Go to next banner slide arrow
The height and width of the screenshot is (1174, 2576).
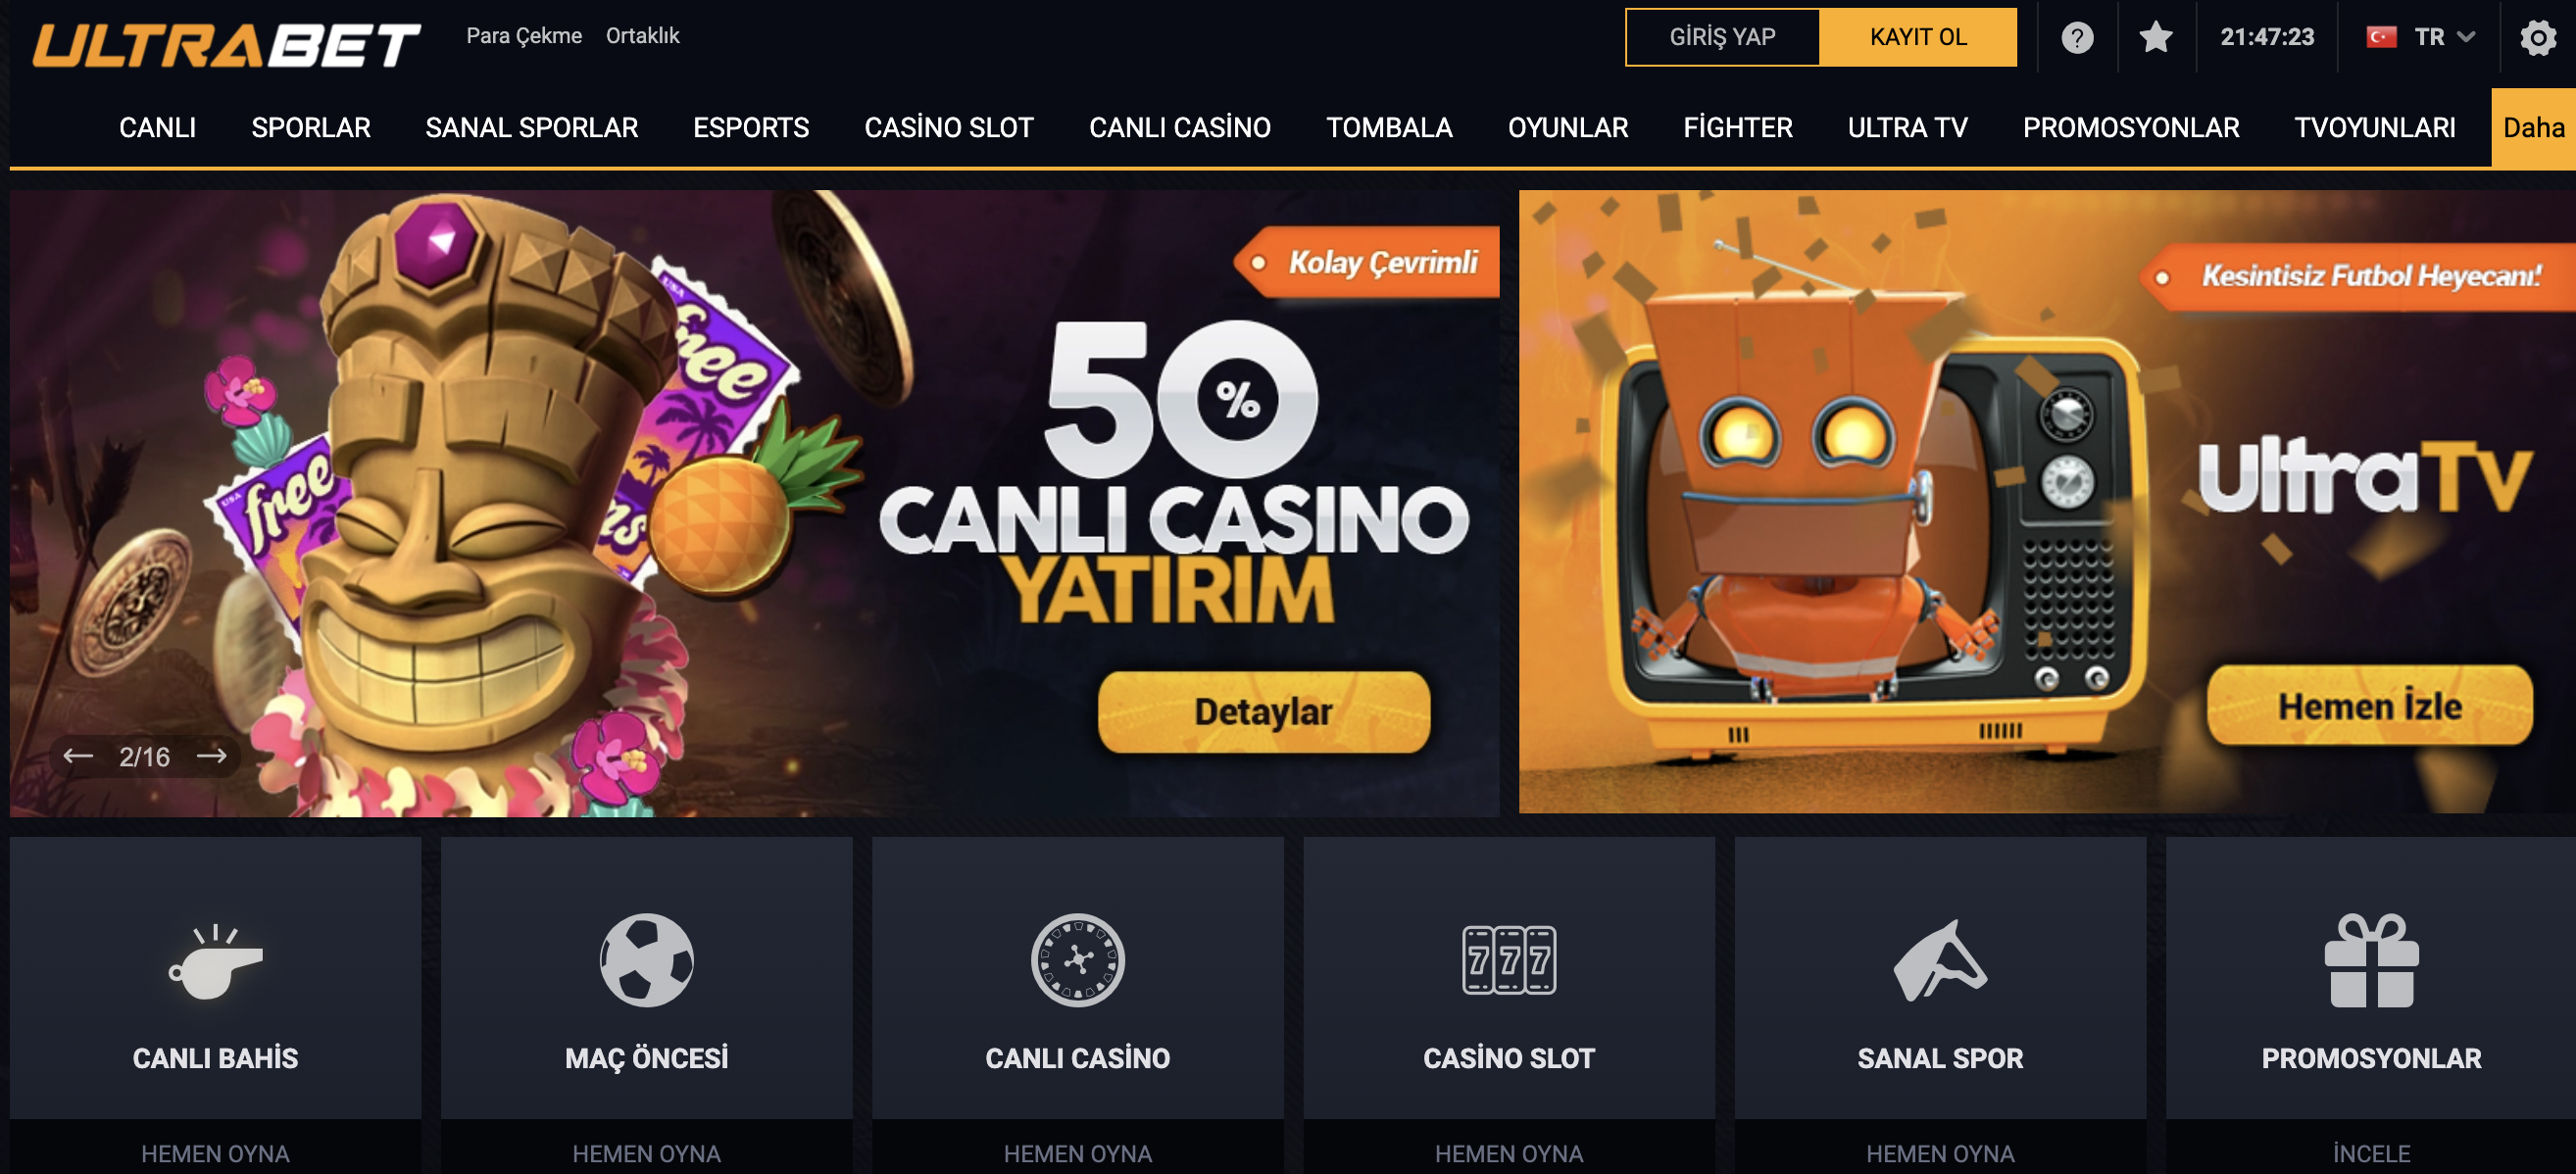[211, 756]
